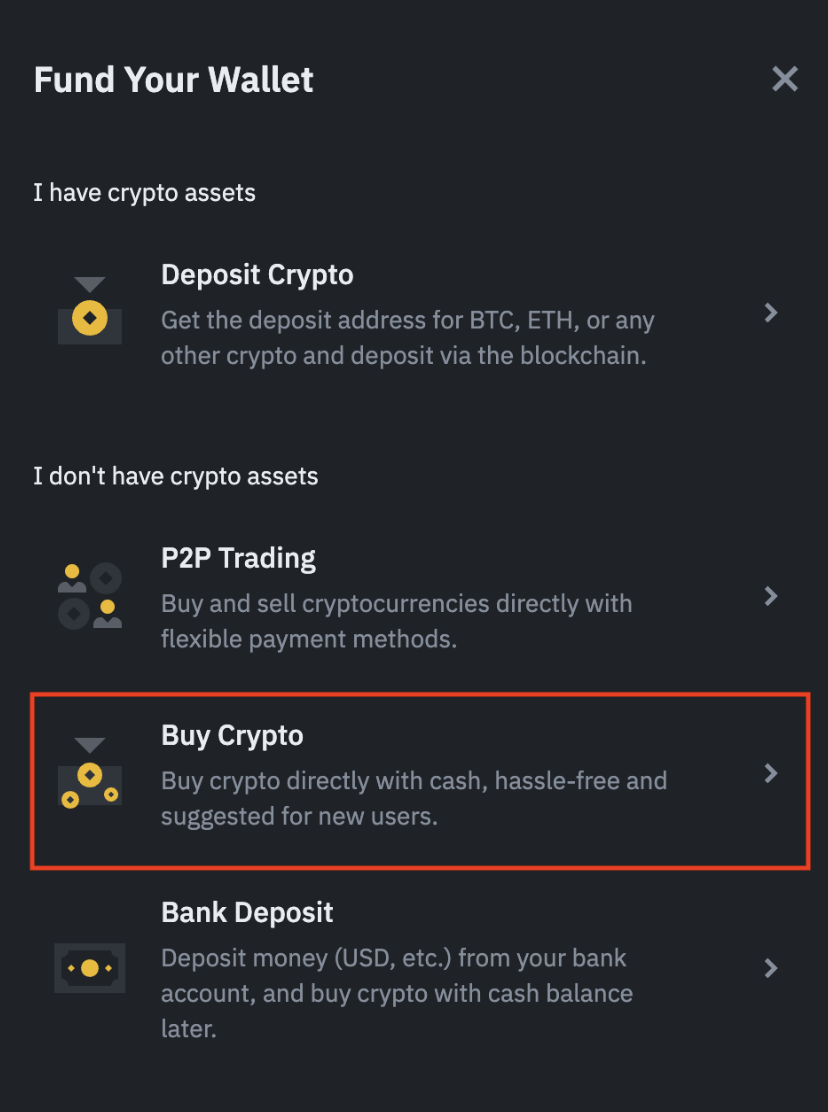Click the Bank Deposit banknote icon
The image size is (828, 1112).
(x=90, y=968)
